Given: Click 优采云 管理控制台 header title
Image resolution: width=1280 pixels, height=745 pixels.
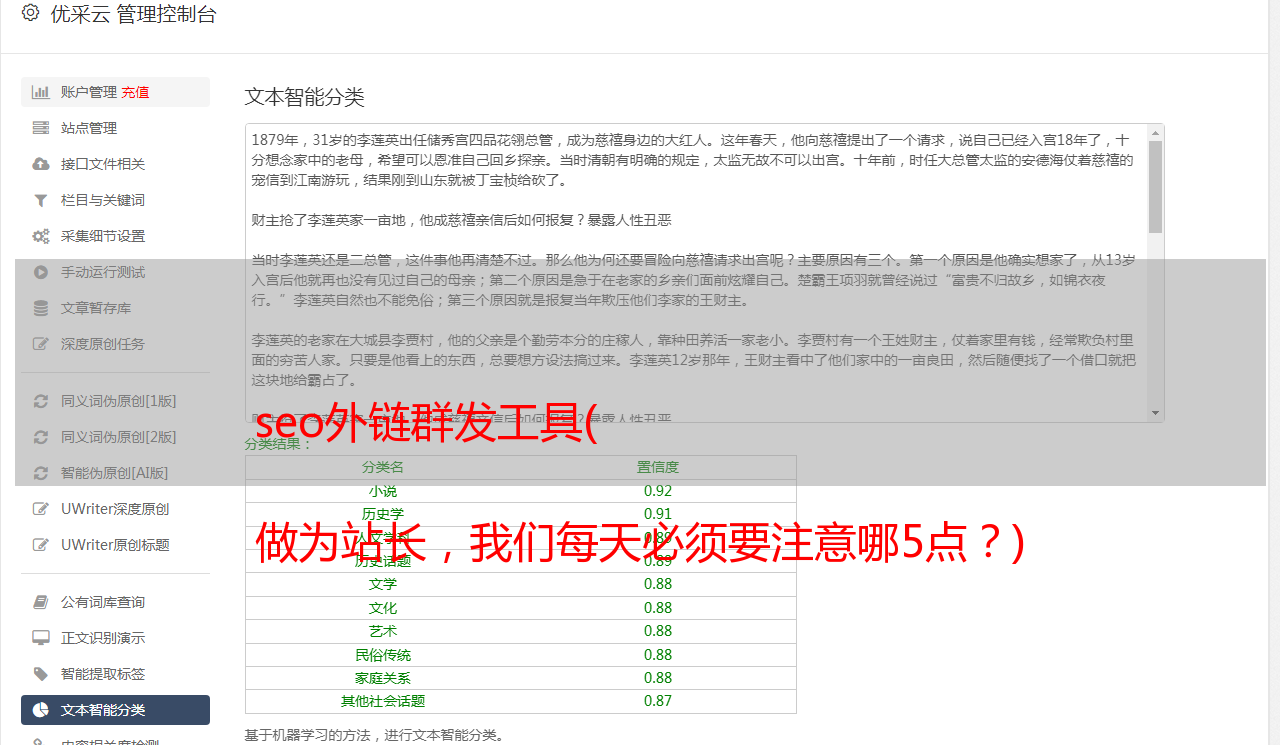Looking at the screenshot, I should [133, 14].
